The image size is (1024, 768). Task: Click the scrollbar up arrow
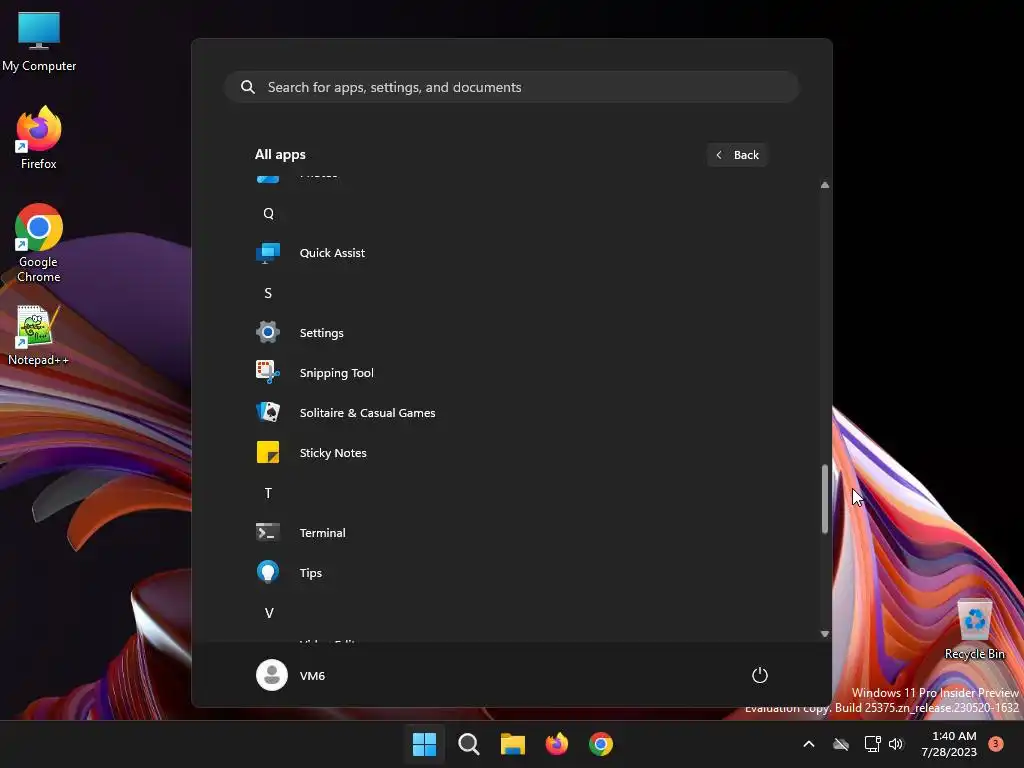coord(825,185)
